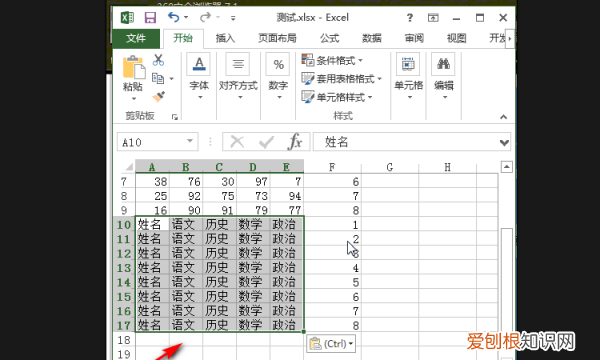Save the workbook with the floppy icon

tap(150, 18)
